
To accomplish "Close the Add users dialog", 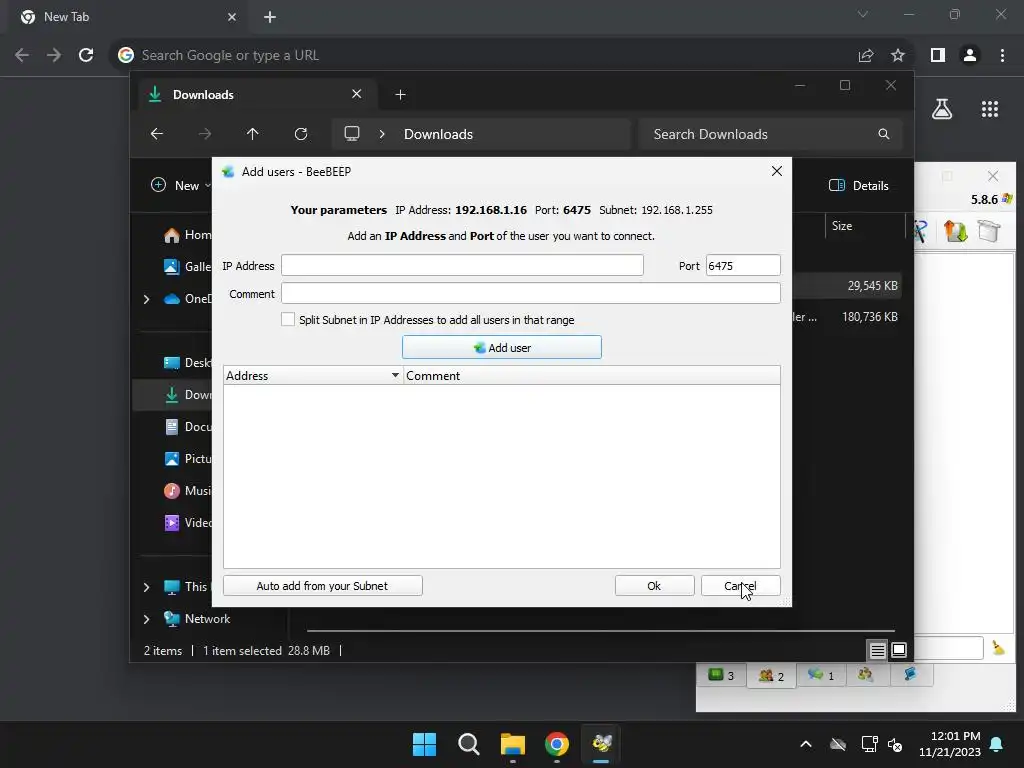I will pyautogui.click(x=776, y=171).
